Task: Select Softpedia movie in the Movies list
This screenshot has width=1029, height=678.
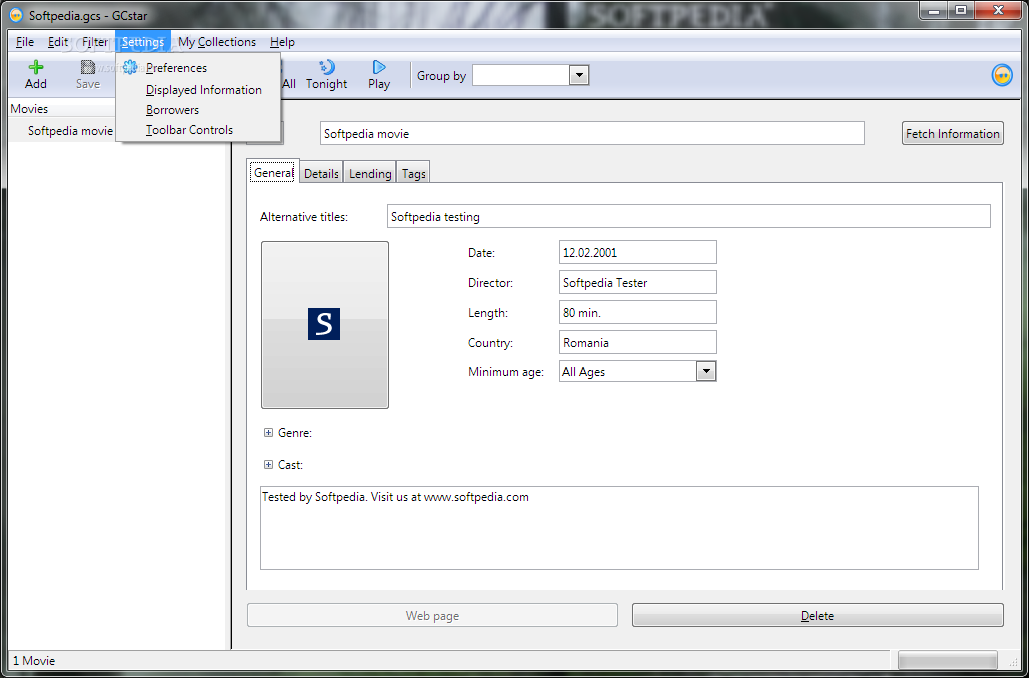Action: point(71,131)
